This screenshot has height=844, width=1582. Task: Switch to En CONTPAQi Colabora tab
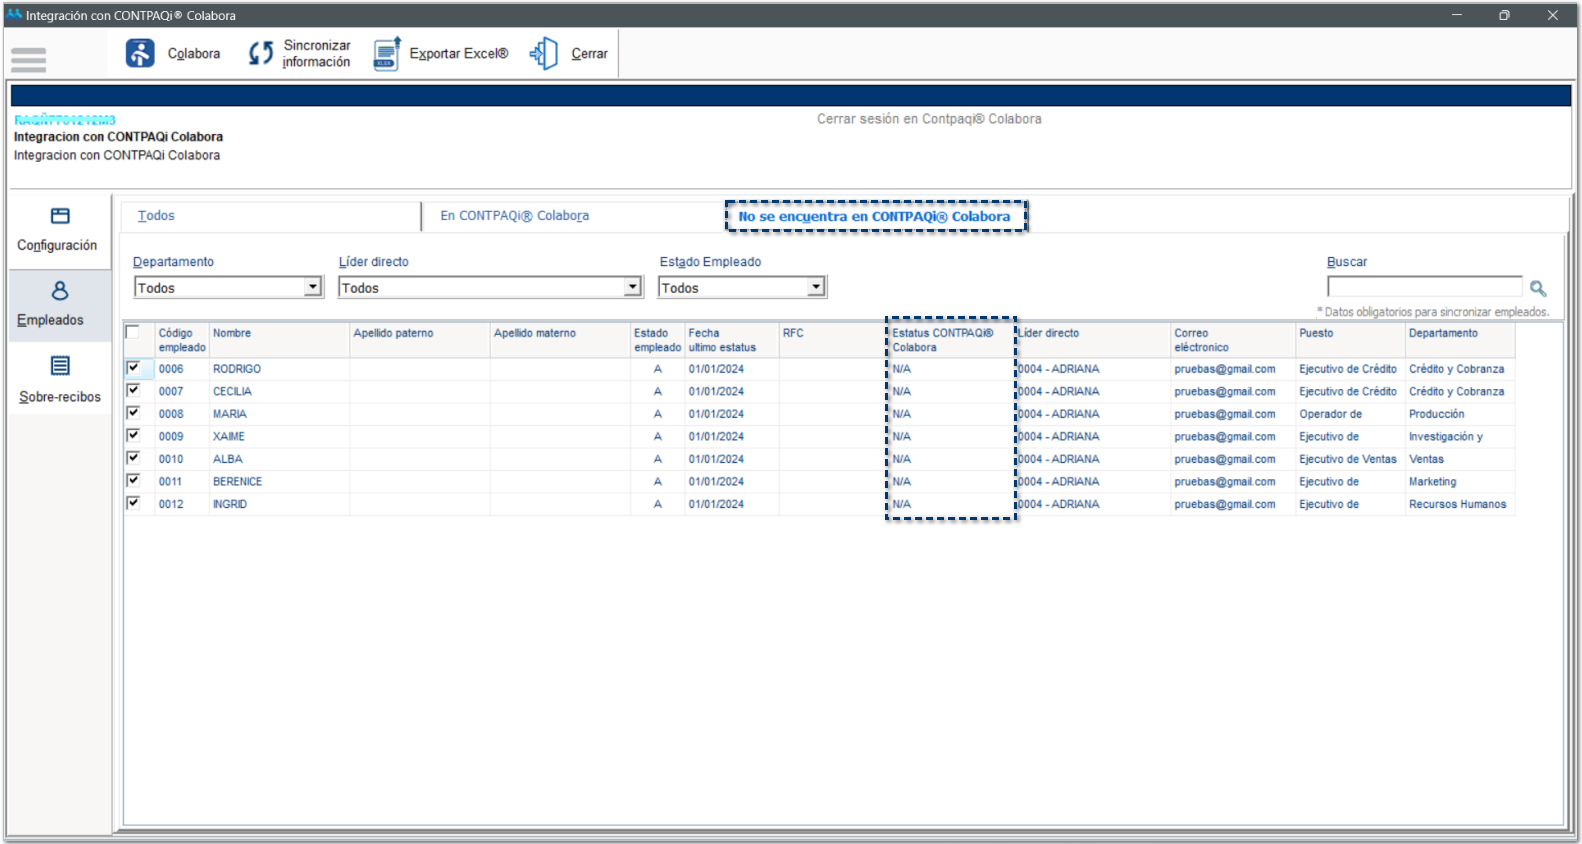coord(514,216)
